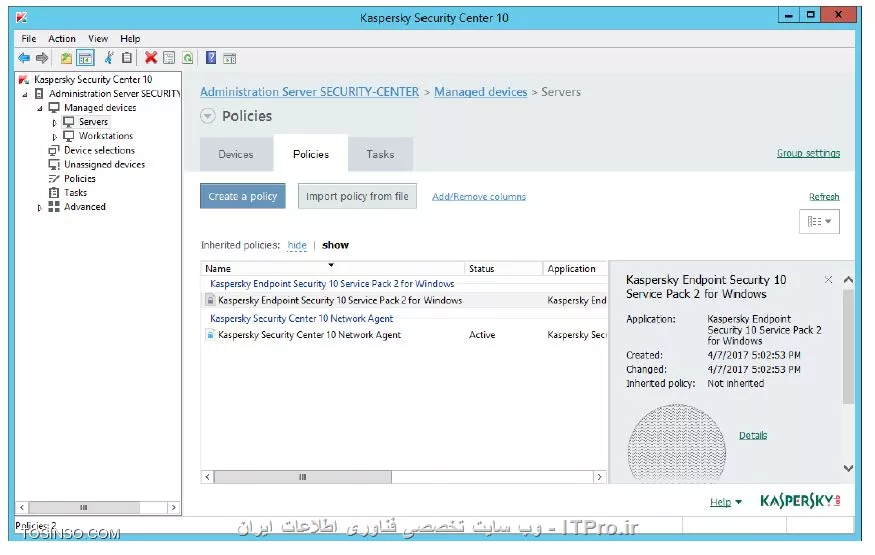Select the Policies tab
The image size is (875, 555).
(x=311, y=154)
